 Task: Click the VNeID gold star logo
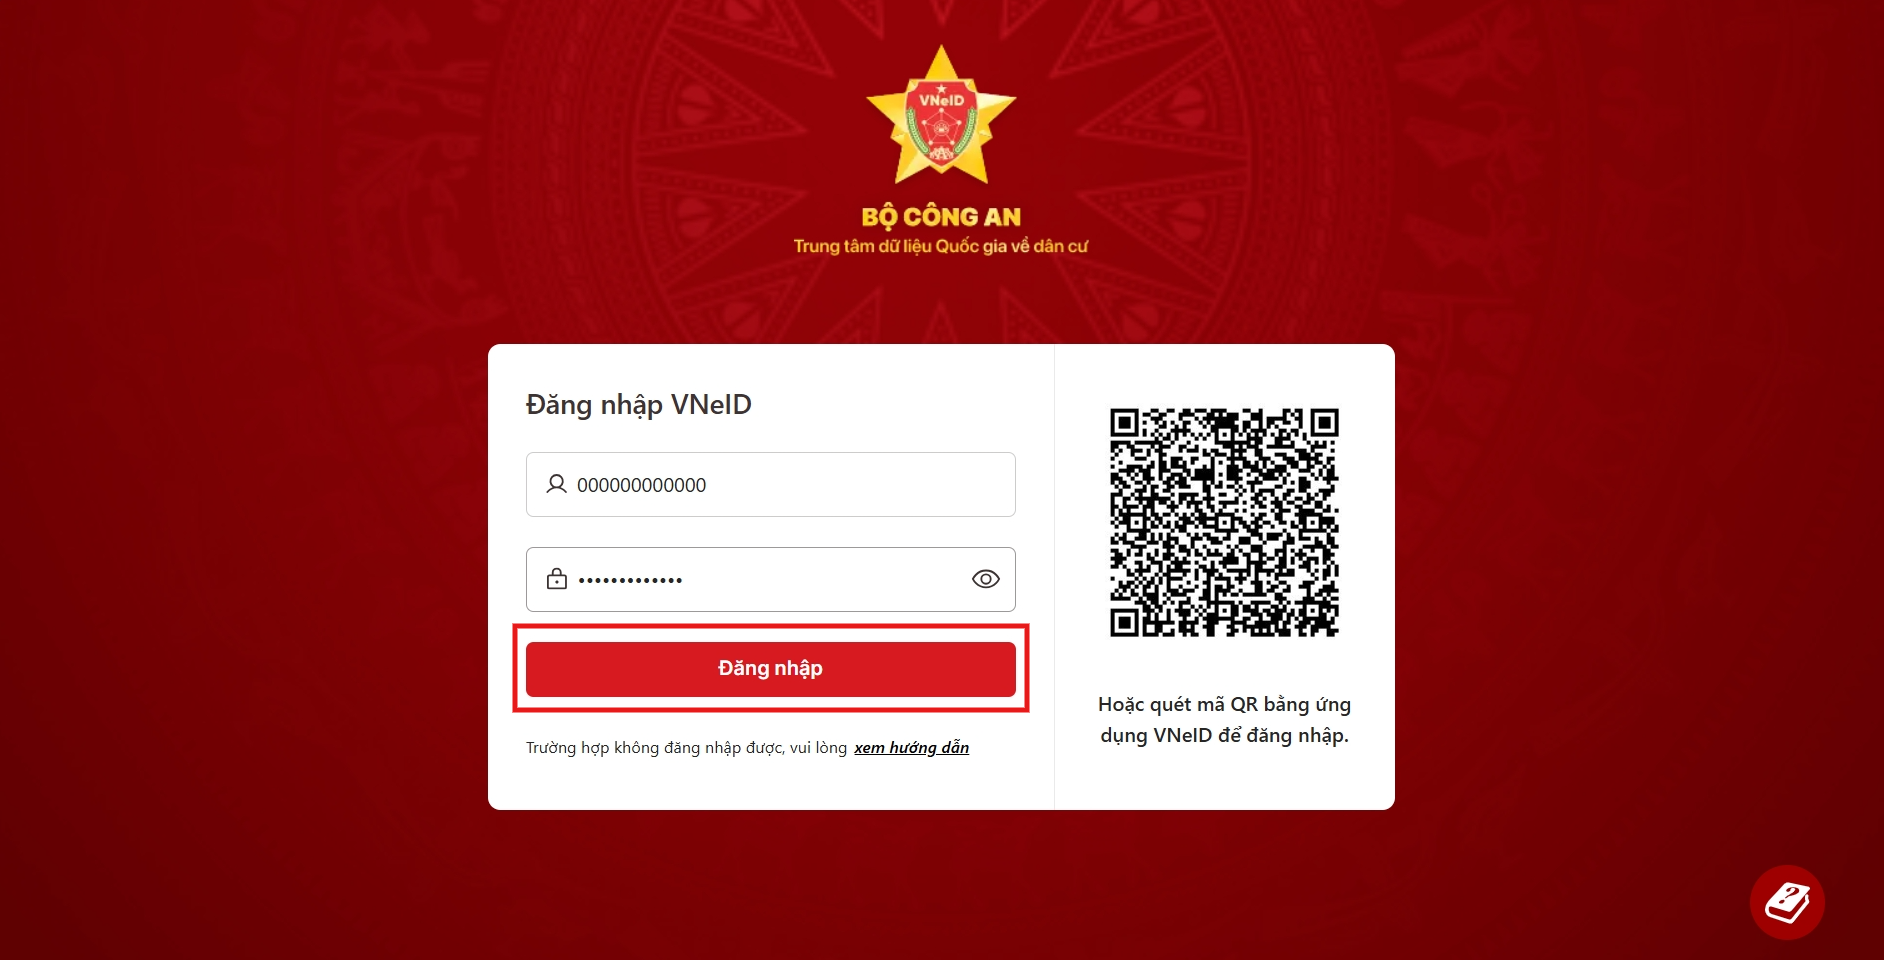coord(941,115)
